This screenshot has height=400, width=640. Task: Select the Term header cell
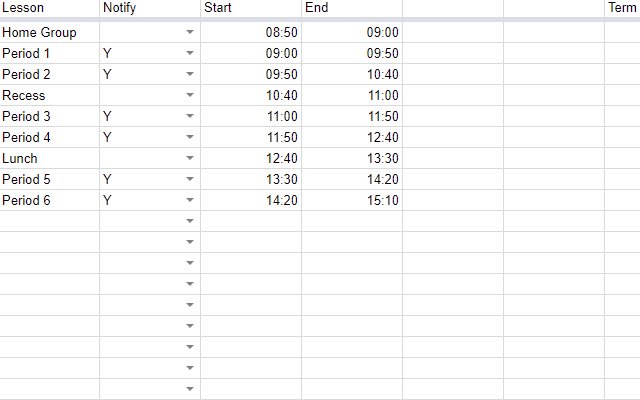coord(622,8)
